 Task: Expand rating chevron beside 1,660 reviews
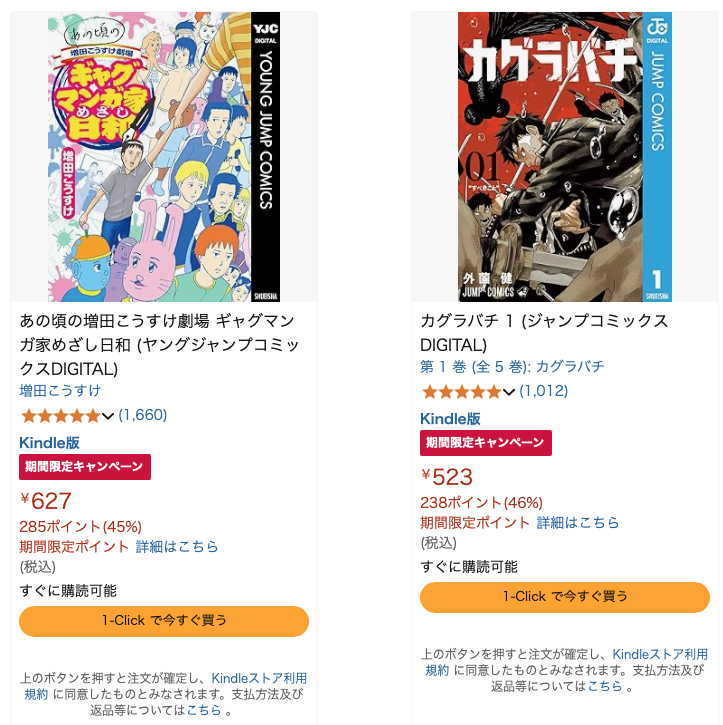108,416
